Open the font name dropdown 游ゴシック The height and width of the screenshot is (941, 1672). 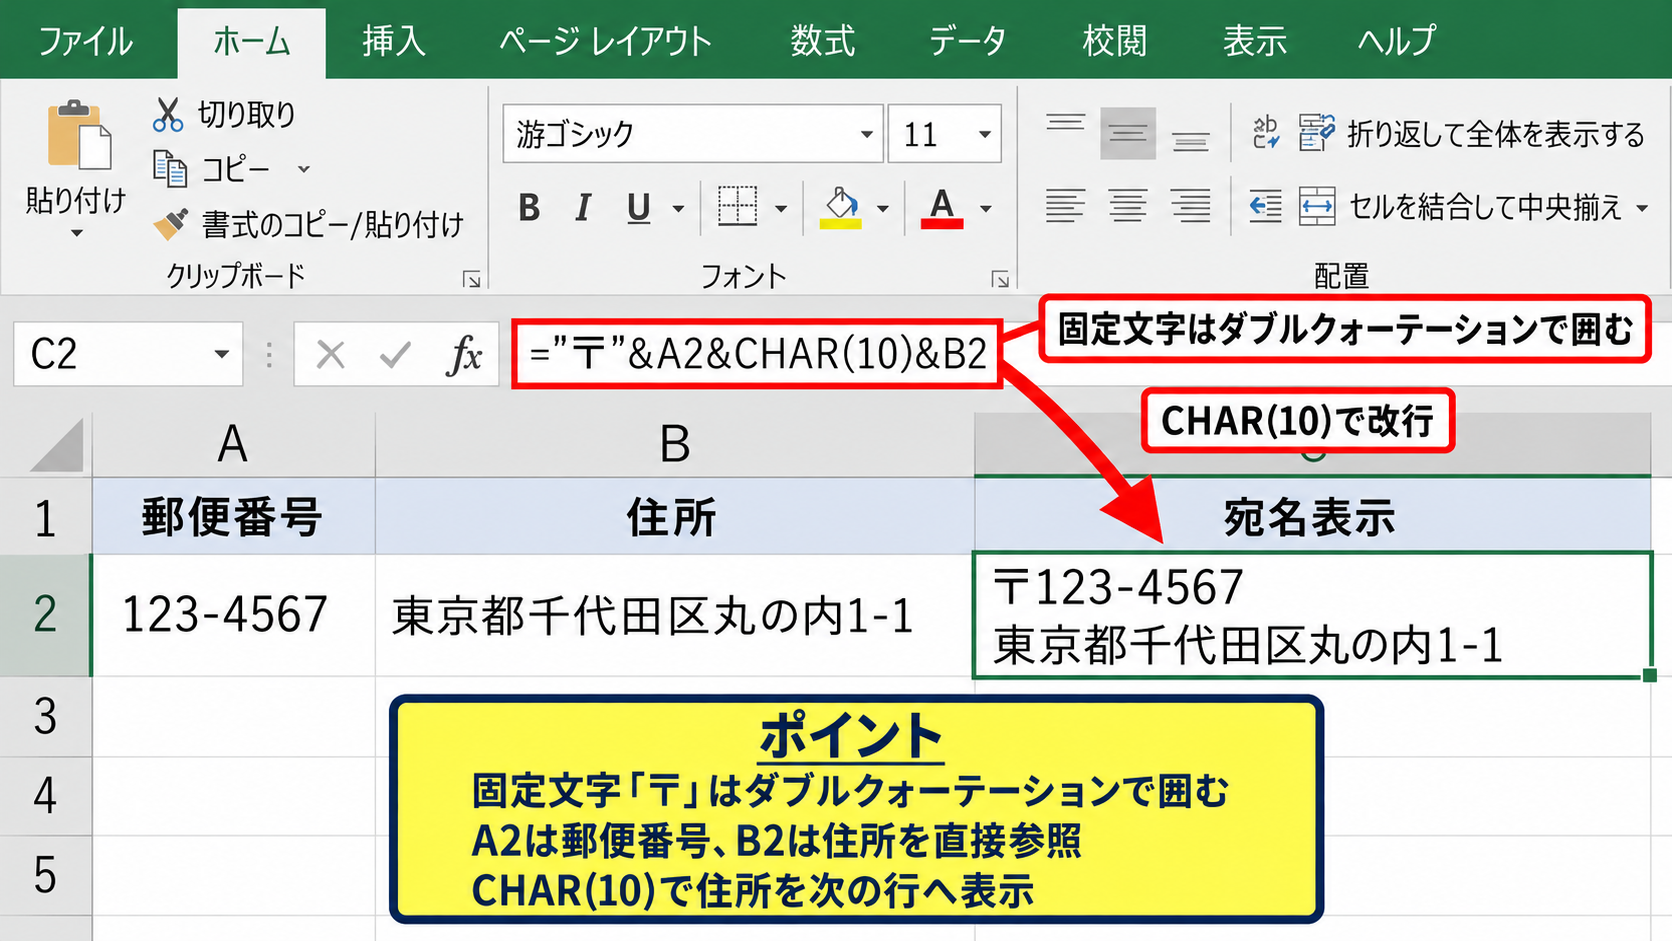click(x=866, y=134)
